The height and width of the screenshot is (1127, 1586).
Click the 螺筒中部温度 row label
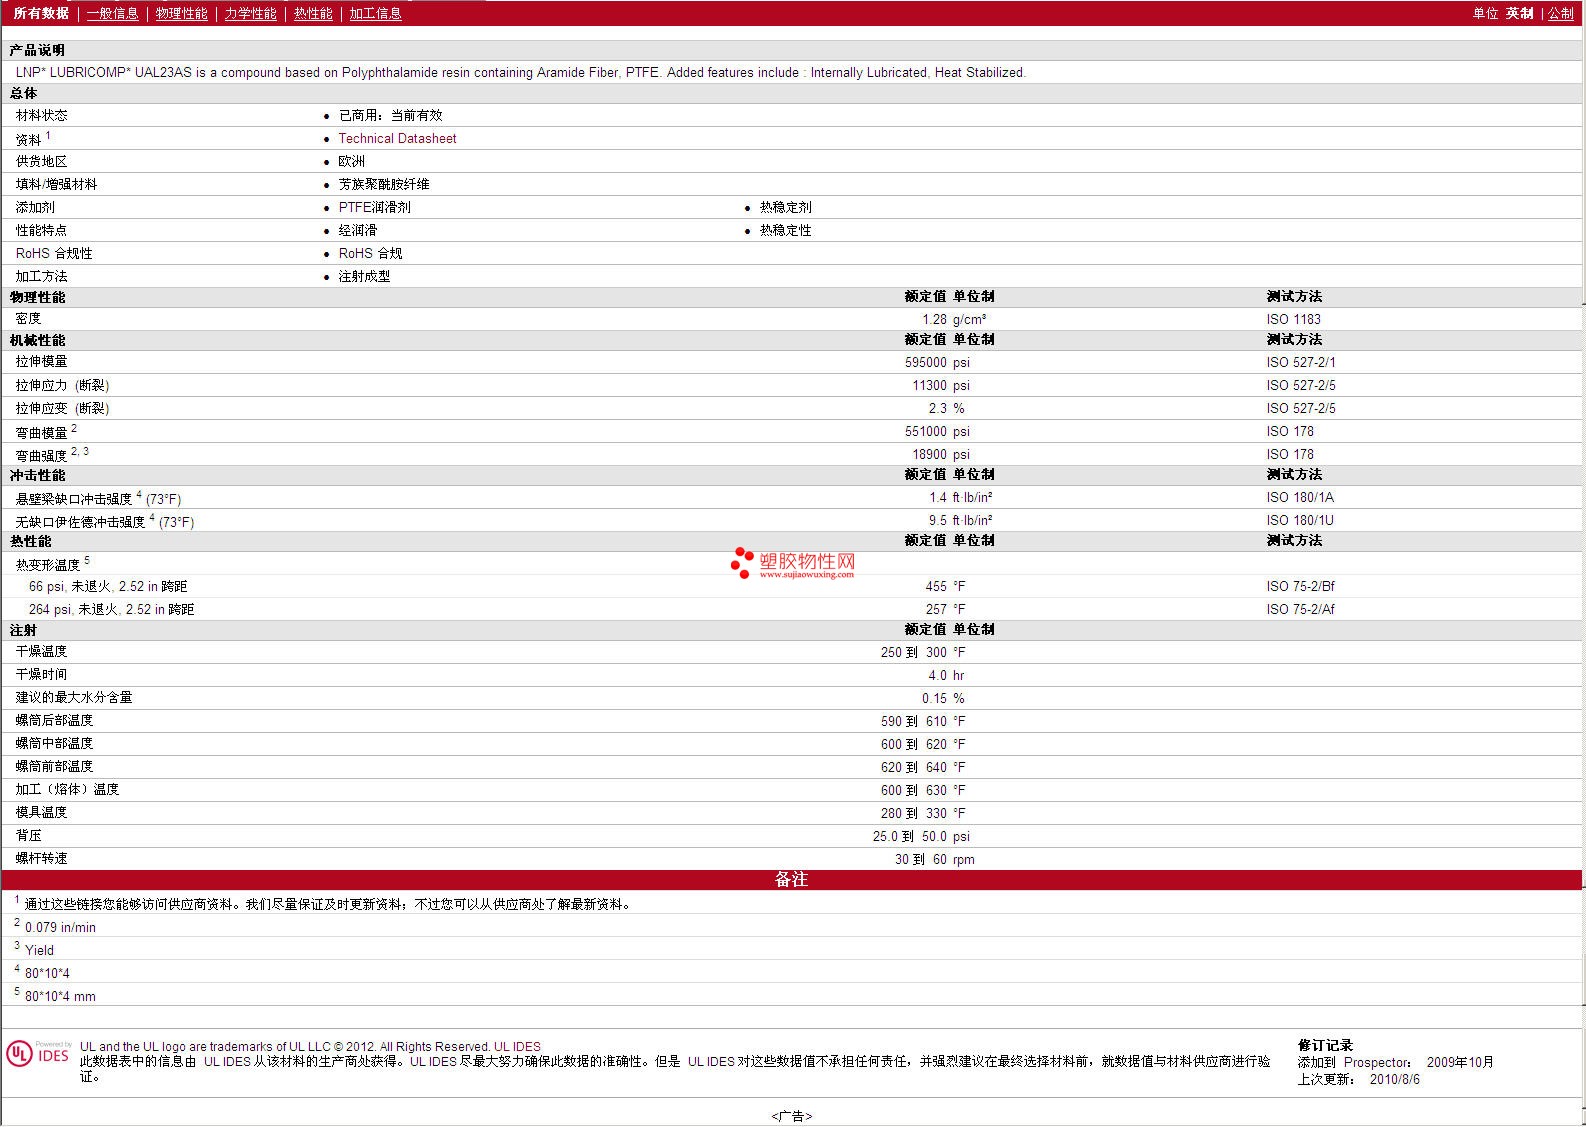(54, 743)
